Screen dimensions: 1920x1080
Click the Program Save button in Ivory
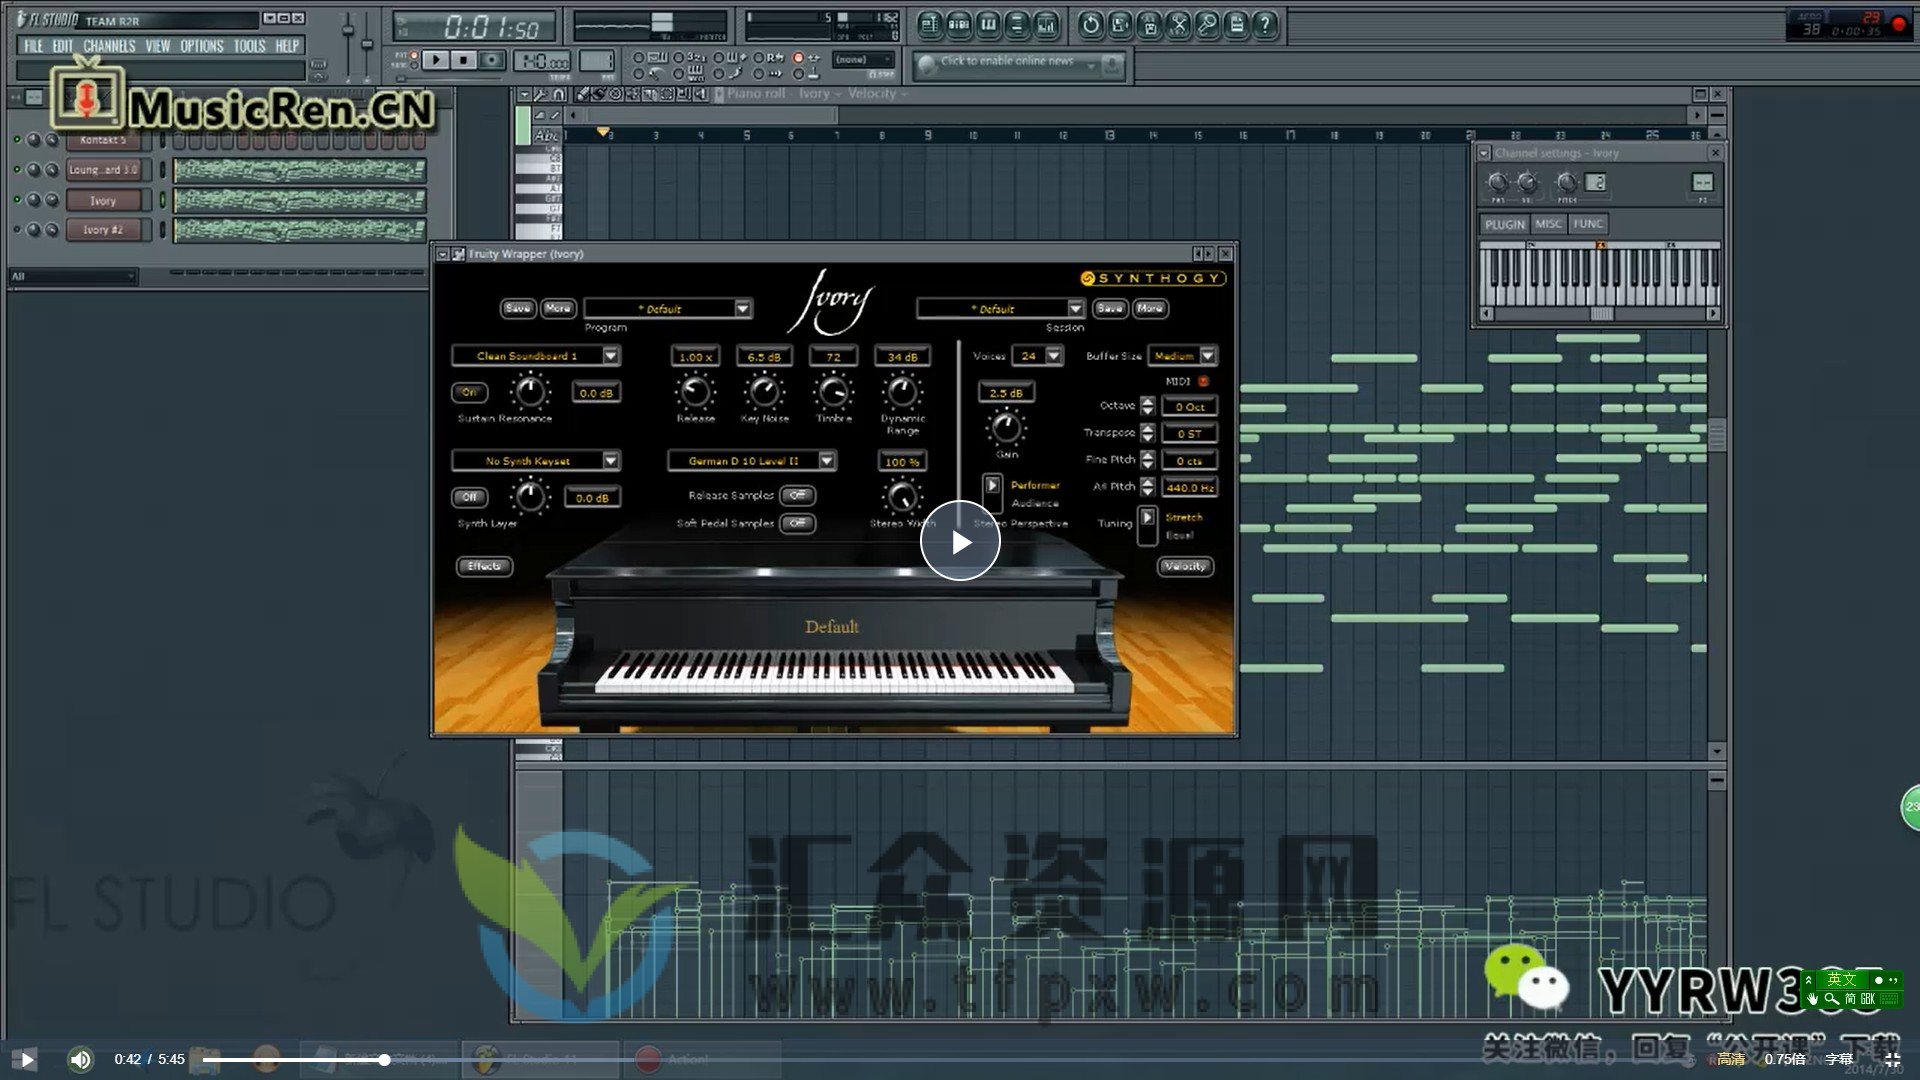[517, 308]
